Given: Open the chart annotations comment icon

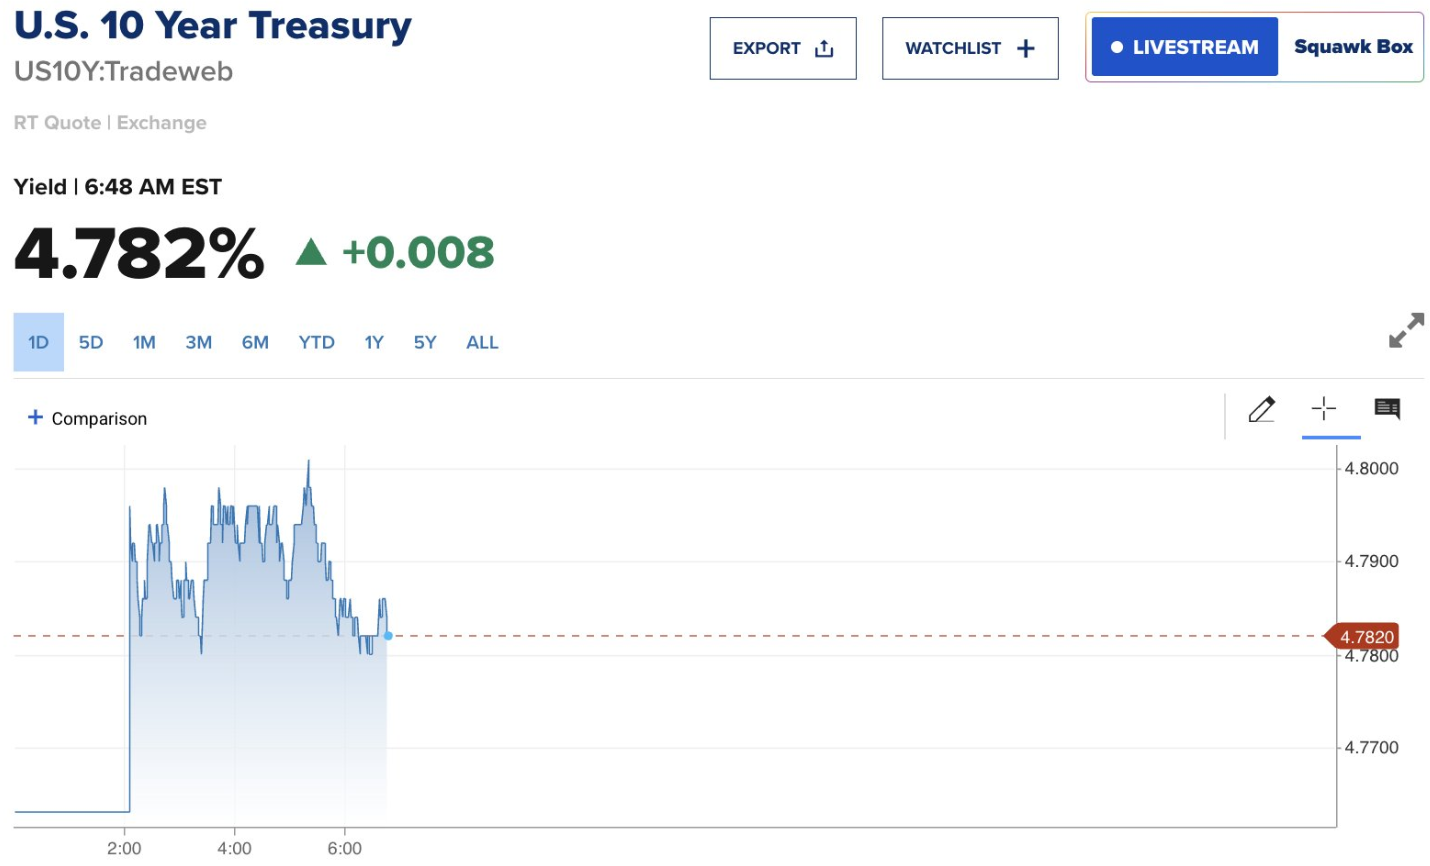Looking at the screenshot, I should click(1387, 408).
